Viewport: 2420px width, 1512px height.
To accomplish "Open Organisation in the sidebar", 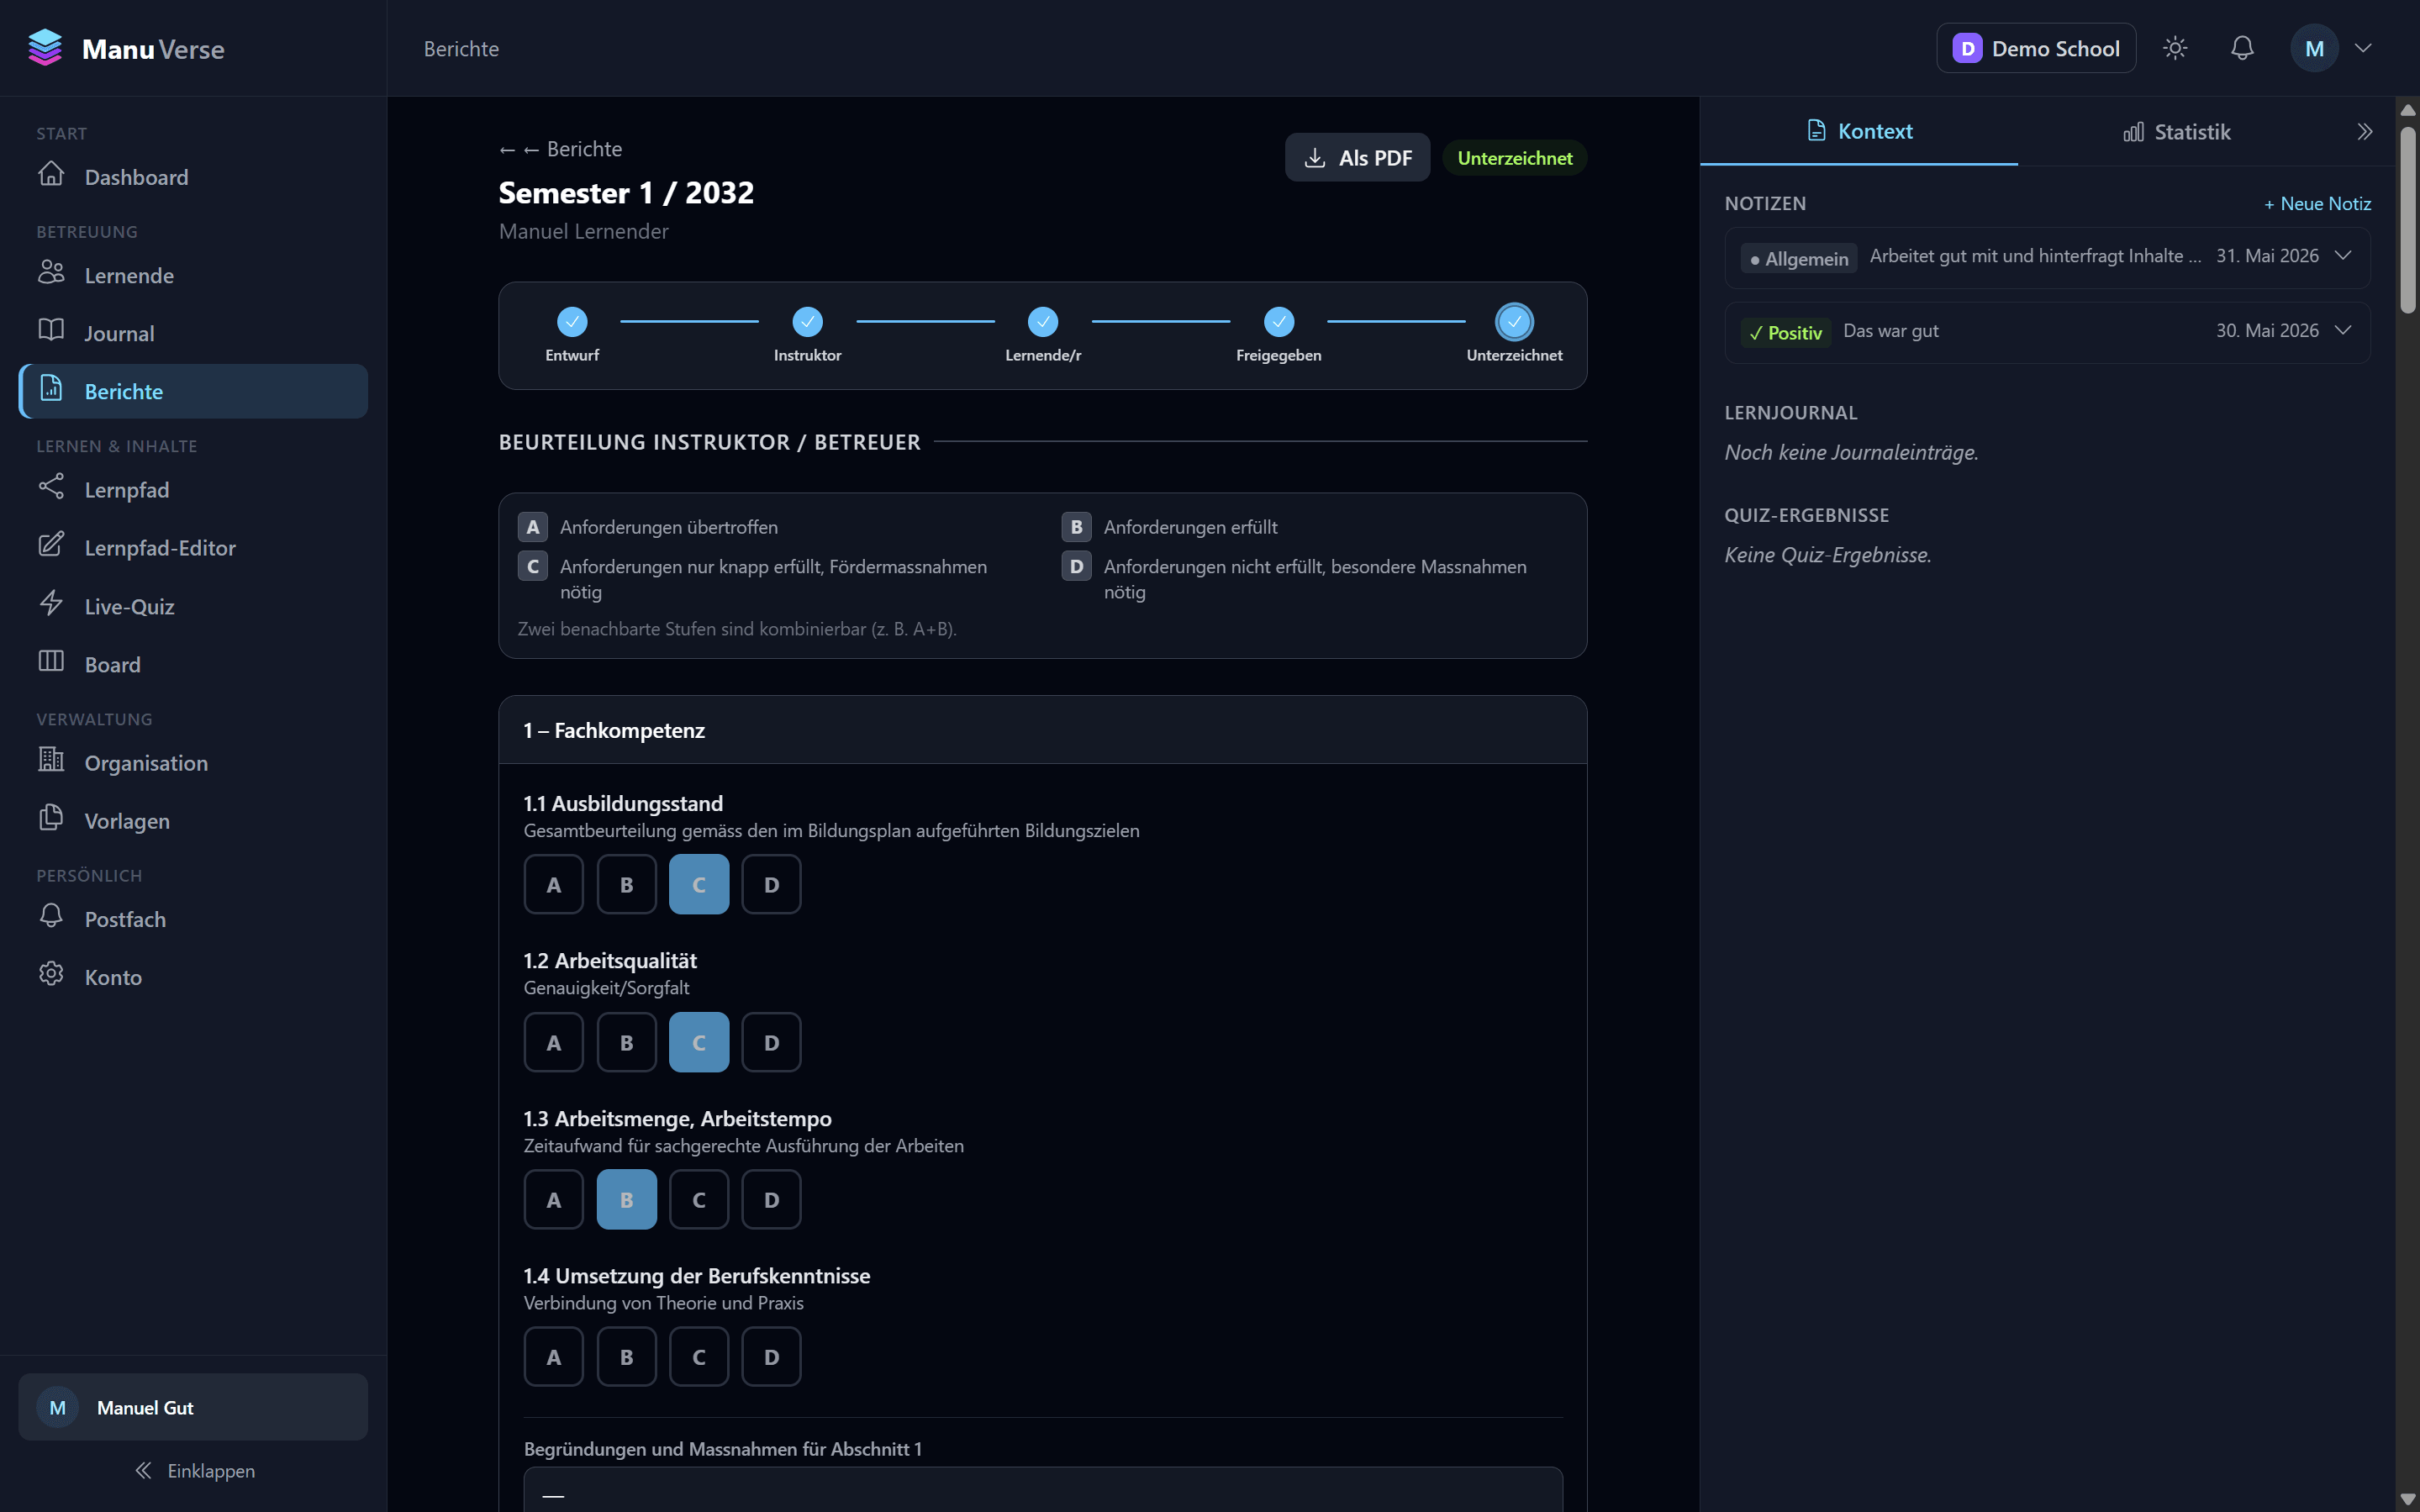I will pyautogui.click(x=193, y=763).
